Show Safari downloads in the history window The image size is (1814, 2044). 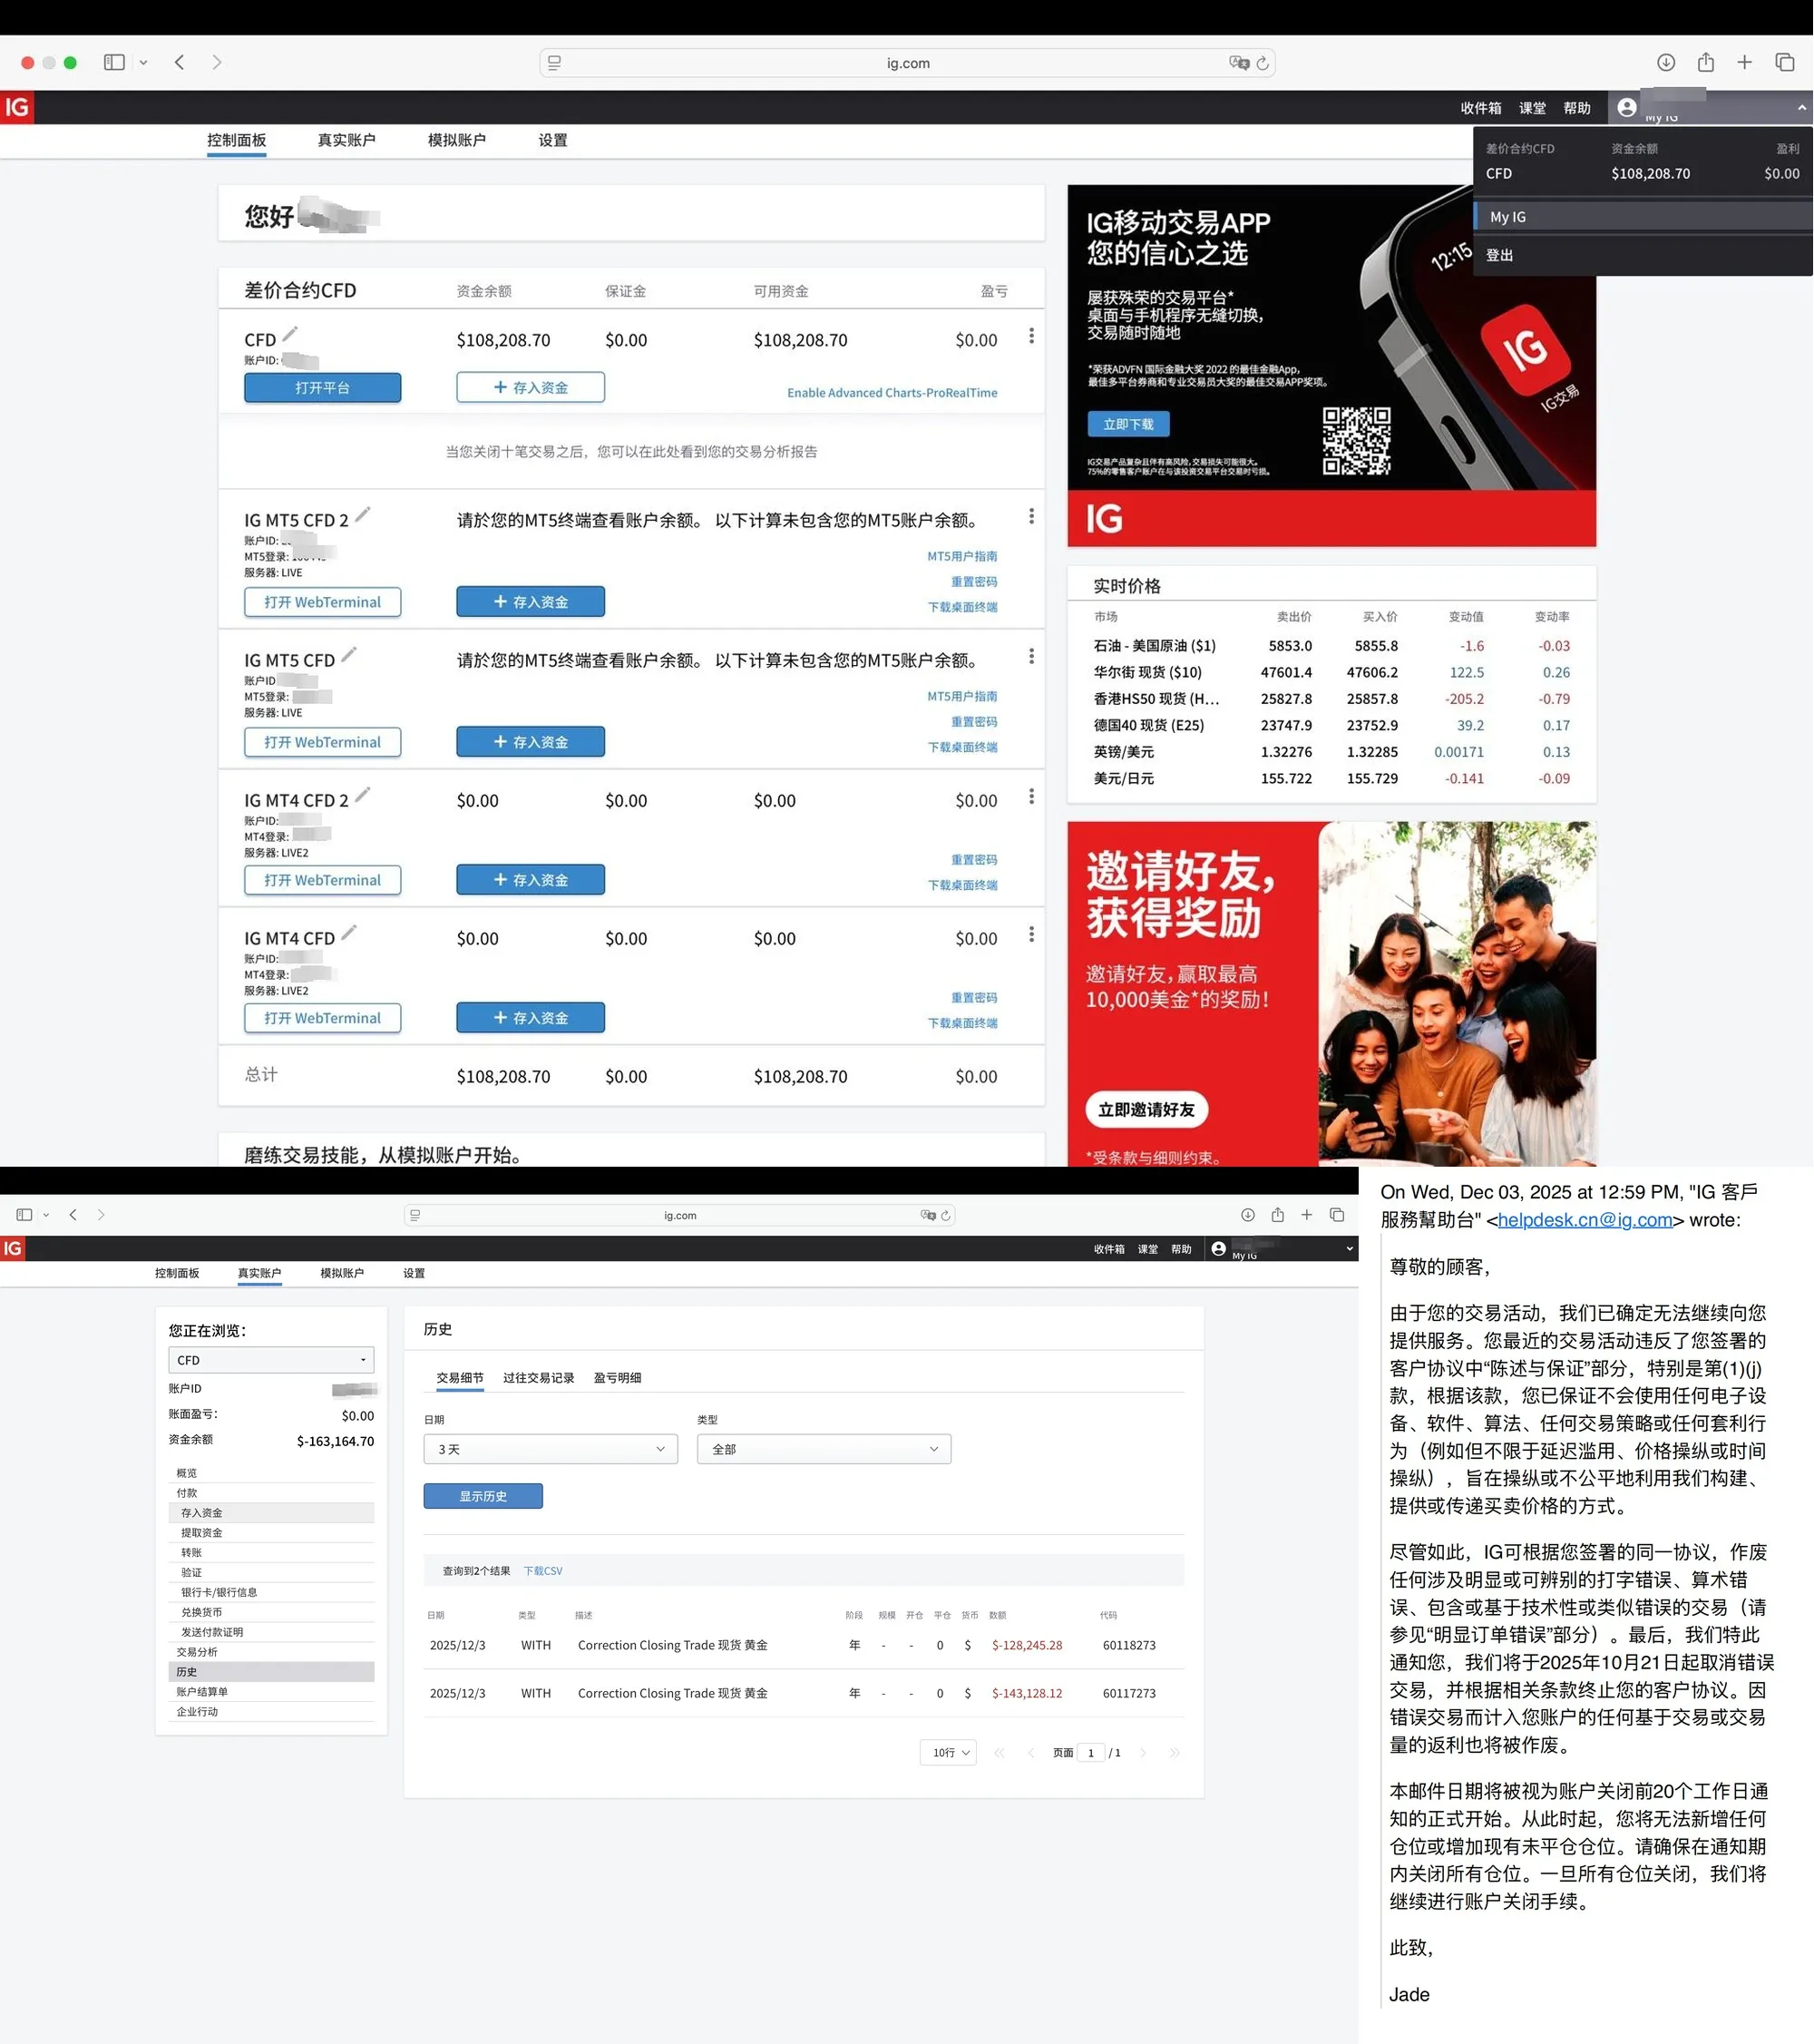[x=1248, y=1214]
